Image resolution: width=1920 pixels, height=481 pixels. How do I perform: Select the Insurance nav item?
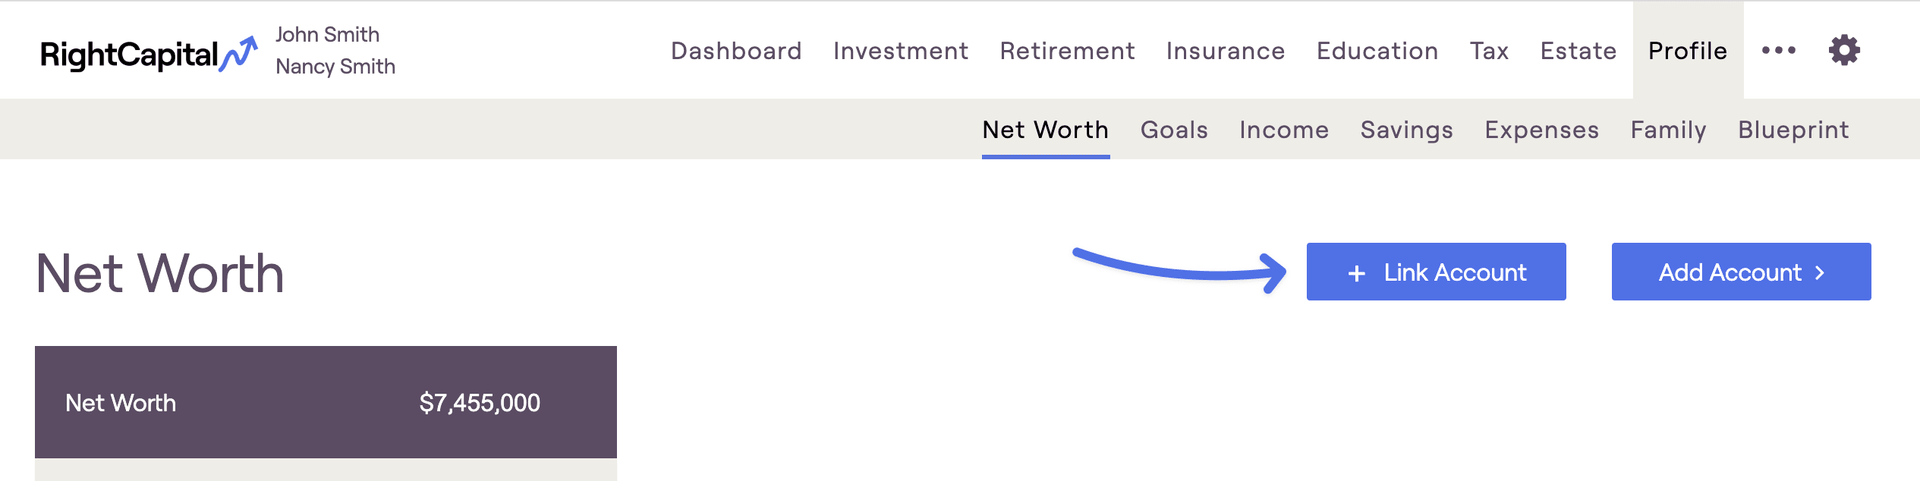(x=1225, y=51)
